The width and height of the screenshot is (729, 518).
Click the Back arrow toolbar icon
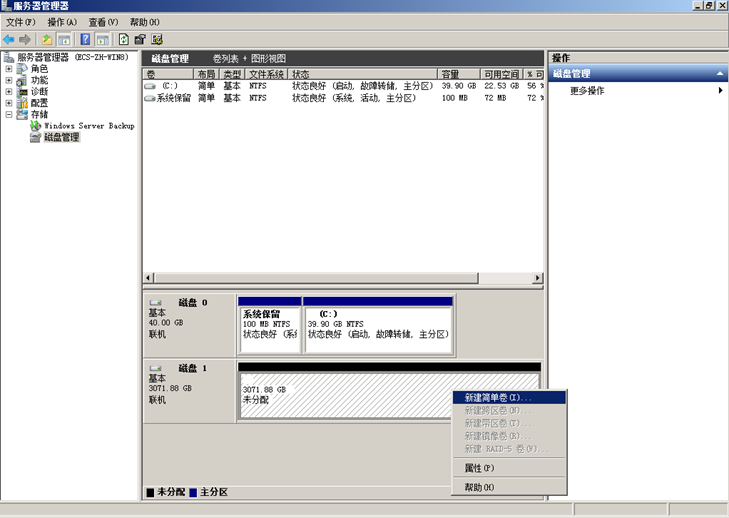pos(9,39)
